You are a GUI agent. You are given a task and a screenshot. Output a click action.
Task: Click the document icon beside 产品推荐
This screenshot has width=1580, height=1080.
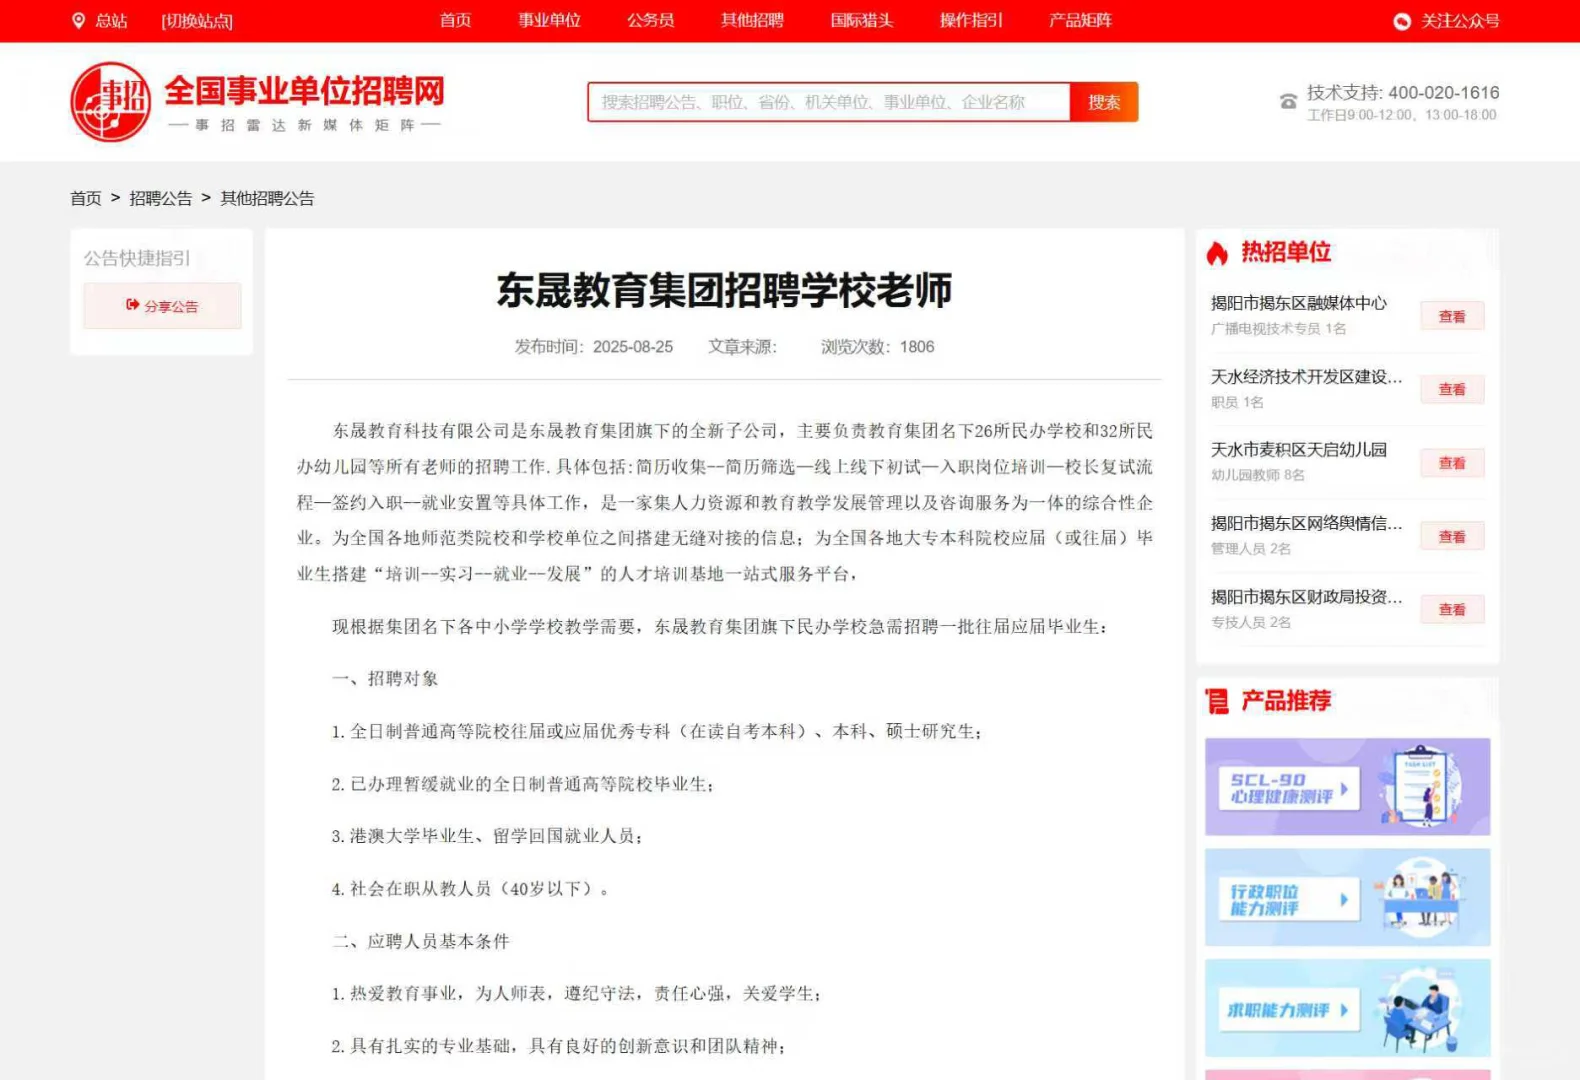click(x=1217, y=701)
